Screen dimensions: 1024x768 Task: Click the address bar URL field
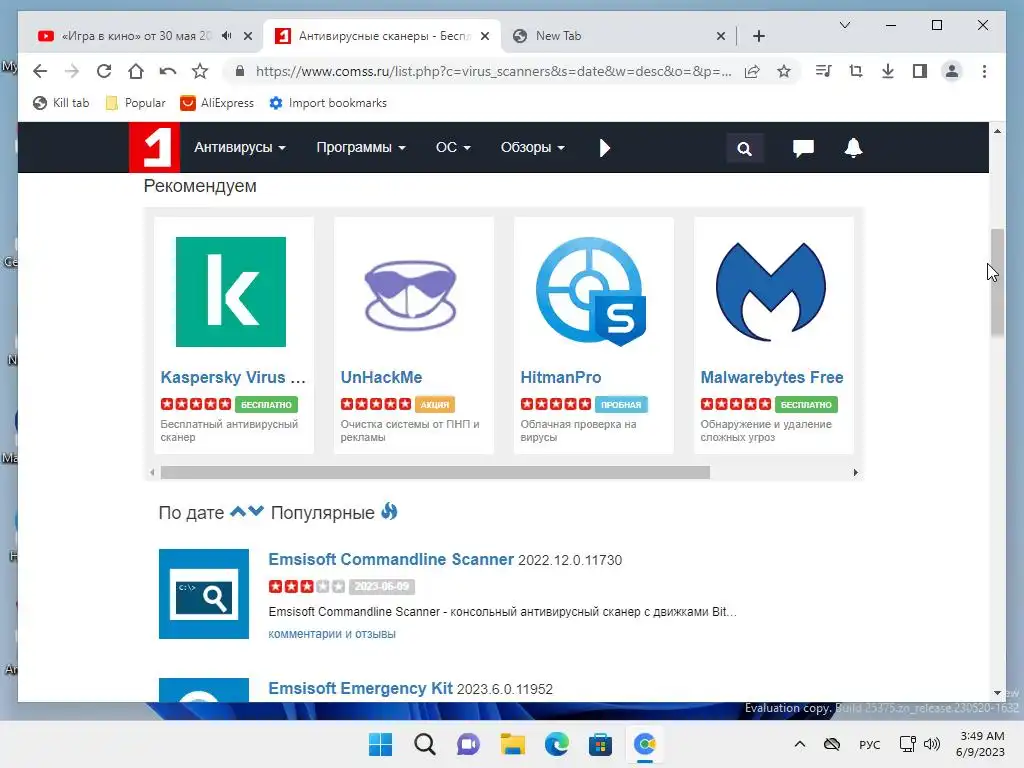pyautogui.click(x=494, y=71)
